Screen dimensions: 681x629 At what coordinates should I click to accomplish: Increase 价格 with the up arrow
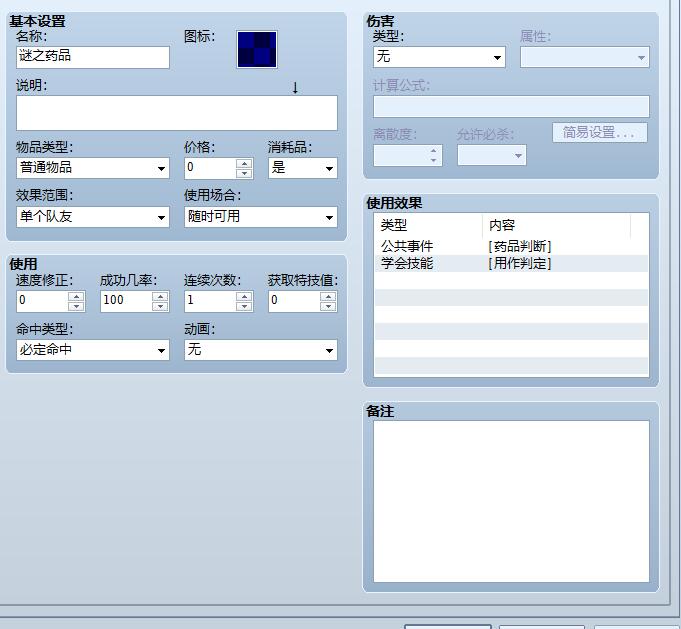click(245, 163)
